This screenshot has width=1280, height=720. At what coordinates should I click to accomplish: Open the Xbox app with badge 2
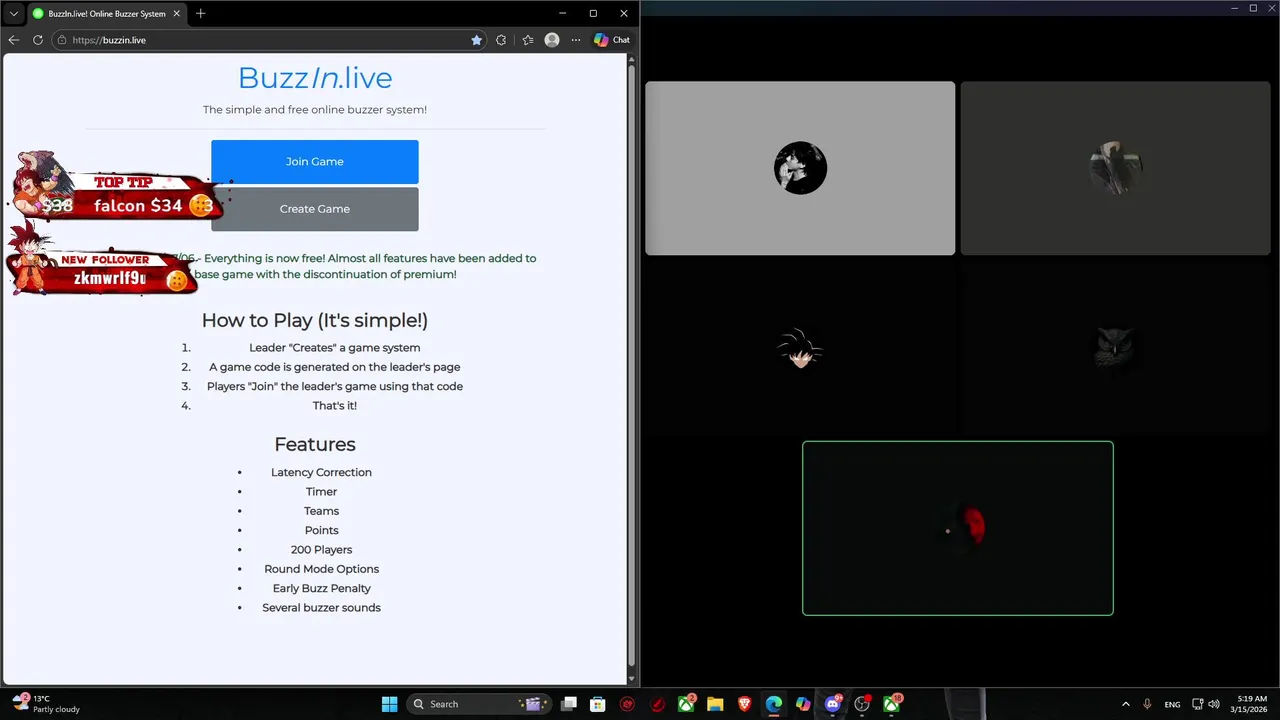click(x=687, y=704)
